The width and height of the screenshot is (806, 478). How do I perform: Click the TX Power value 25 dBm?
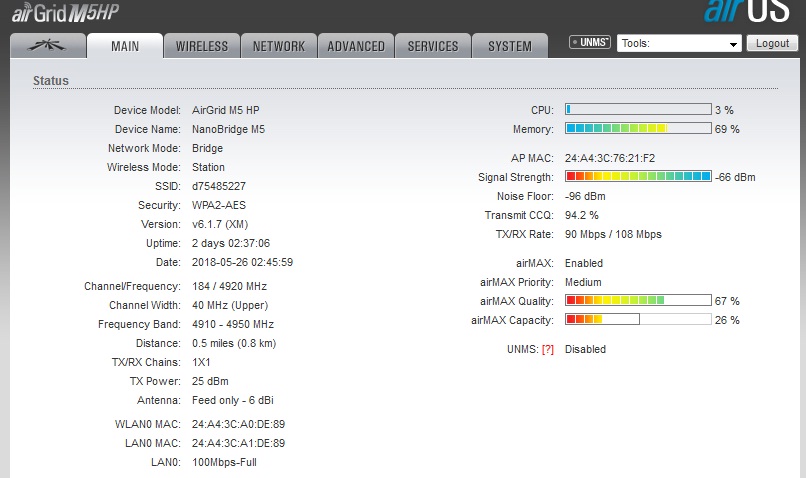210,381
